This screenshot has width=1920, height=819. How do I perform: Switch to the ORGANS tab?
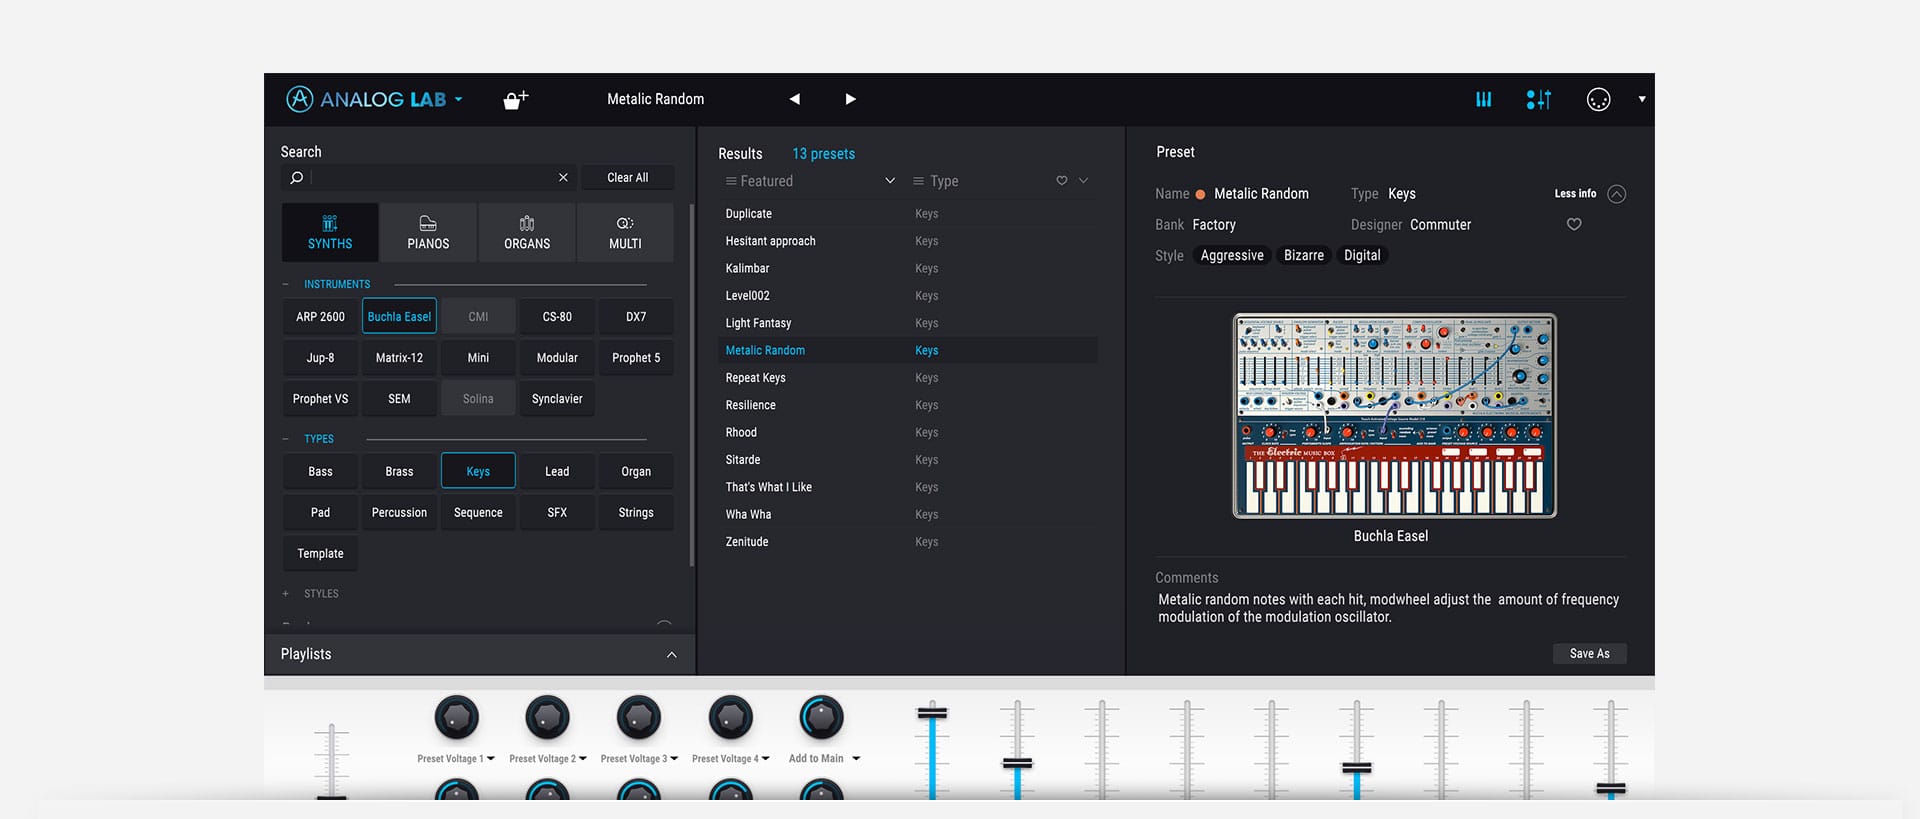coord(527,232)
